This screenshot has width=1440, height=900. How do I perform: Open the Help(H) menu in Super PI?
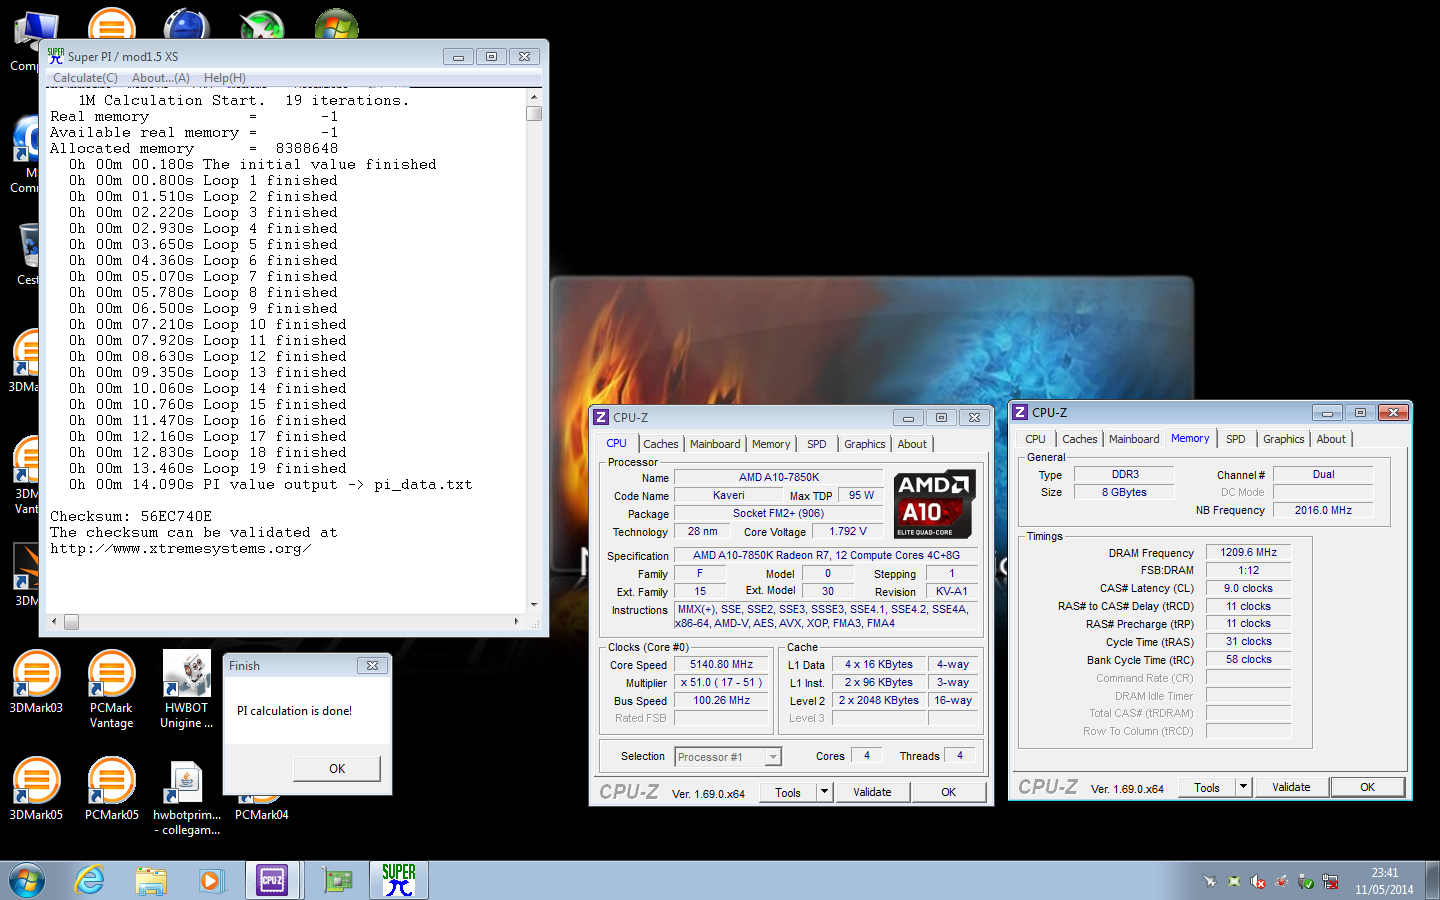(225, 78)
